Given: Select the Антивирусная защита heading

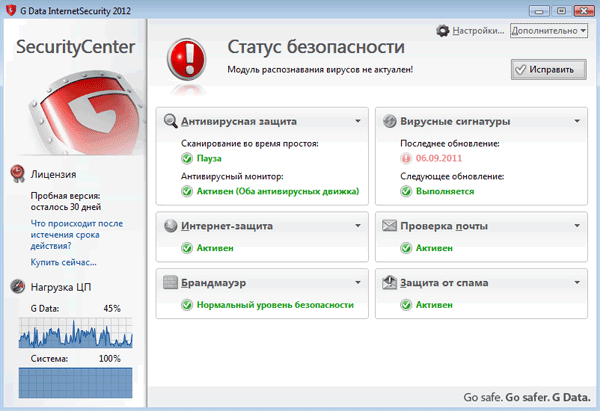Looking at the screenshot, I should click(239, 121).
